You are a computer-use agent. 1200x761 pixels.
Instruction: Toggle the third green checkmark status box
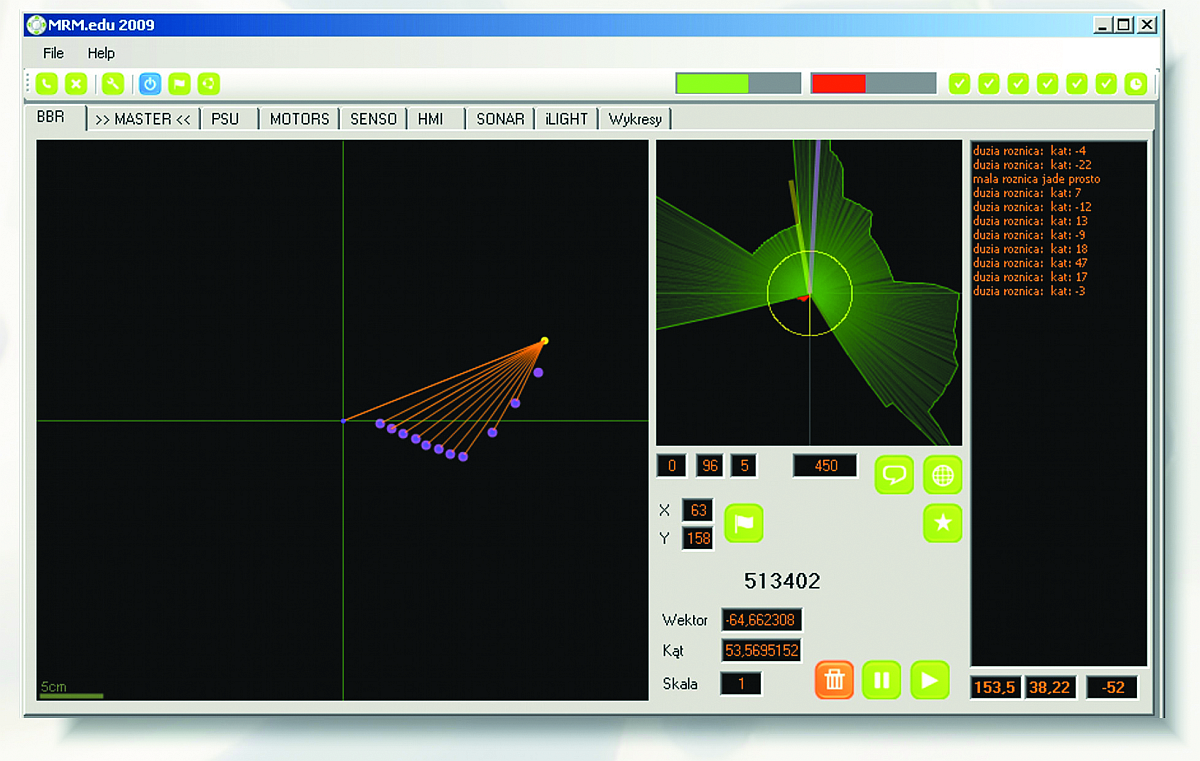tap(1018, 84)
